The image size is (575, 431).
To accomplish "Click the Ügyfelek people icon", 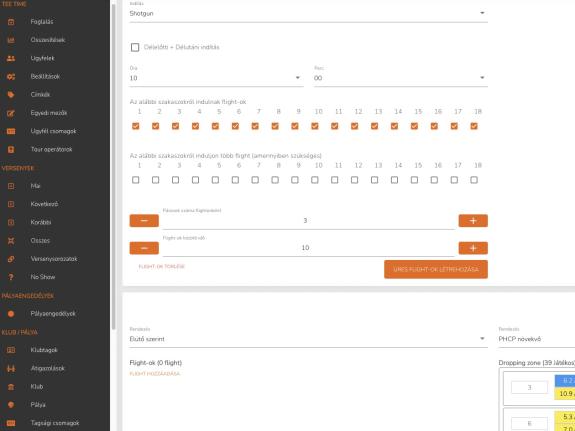I will pyautogui.click(x=11, y=58).
